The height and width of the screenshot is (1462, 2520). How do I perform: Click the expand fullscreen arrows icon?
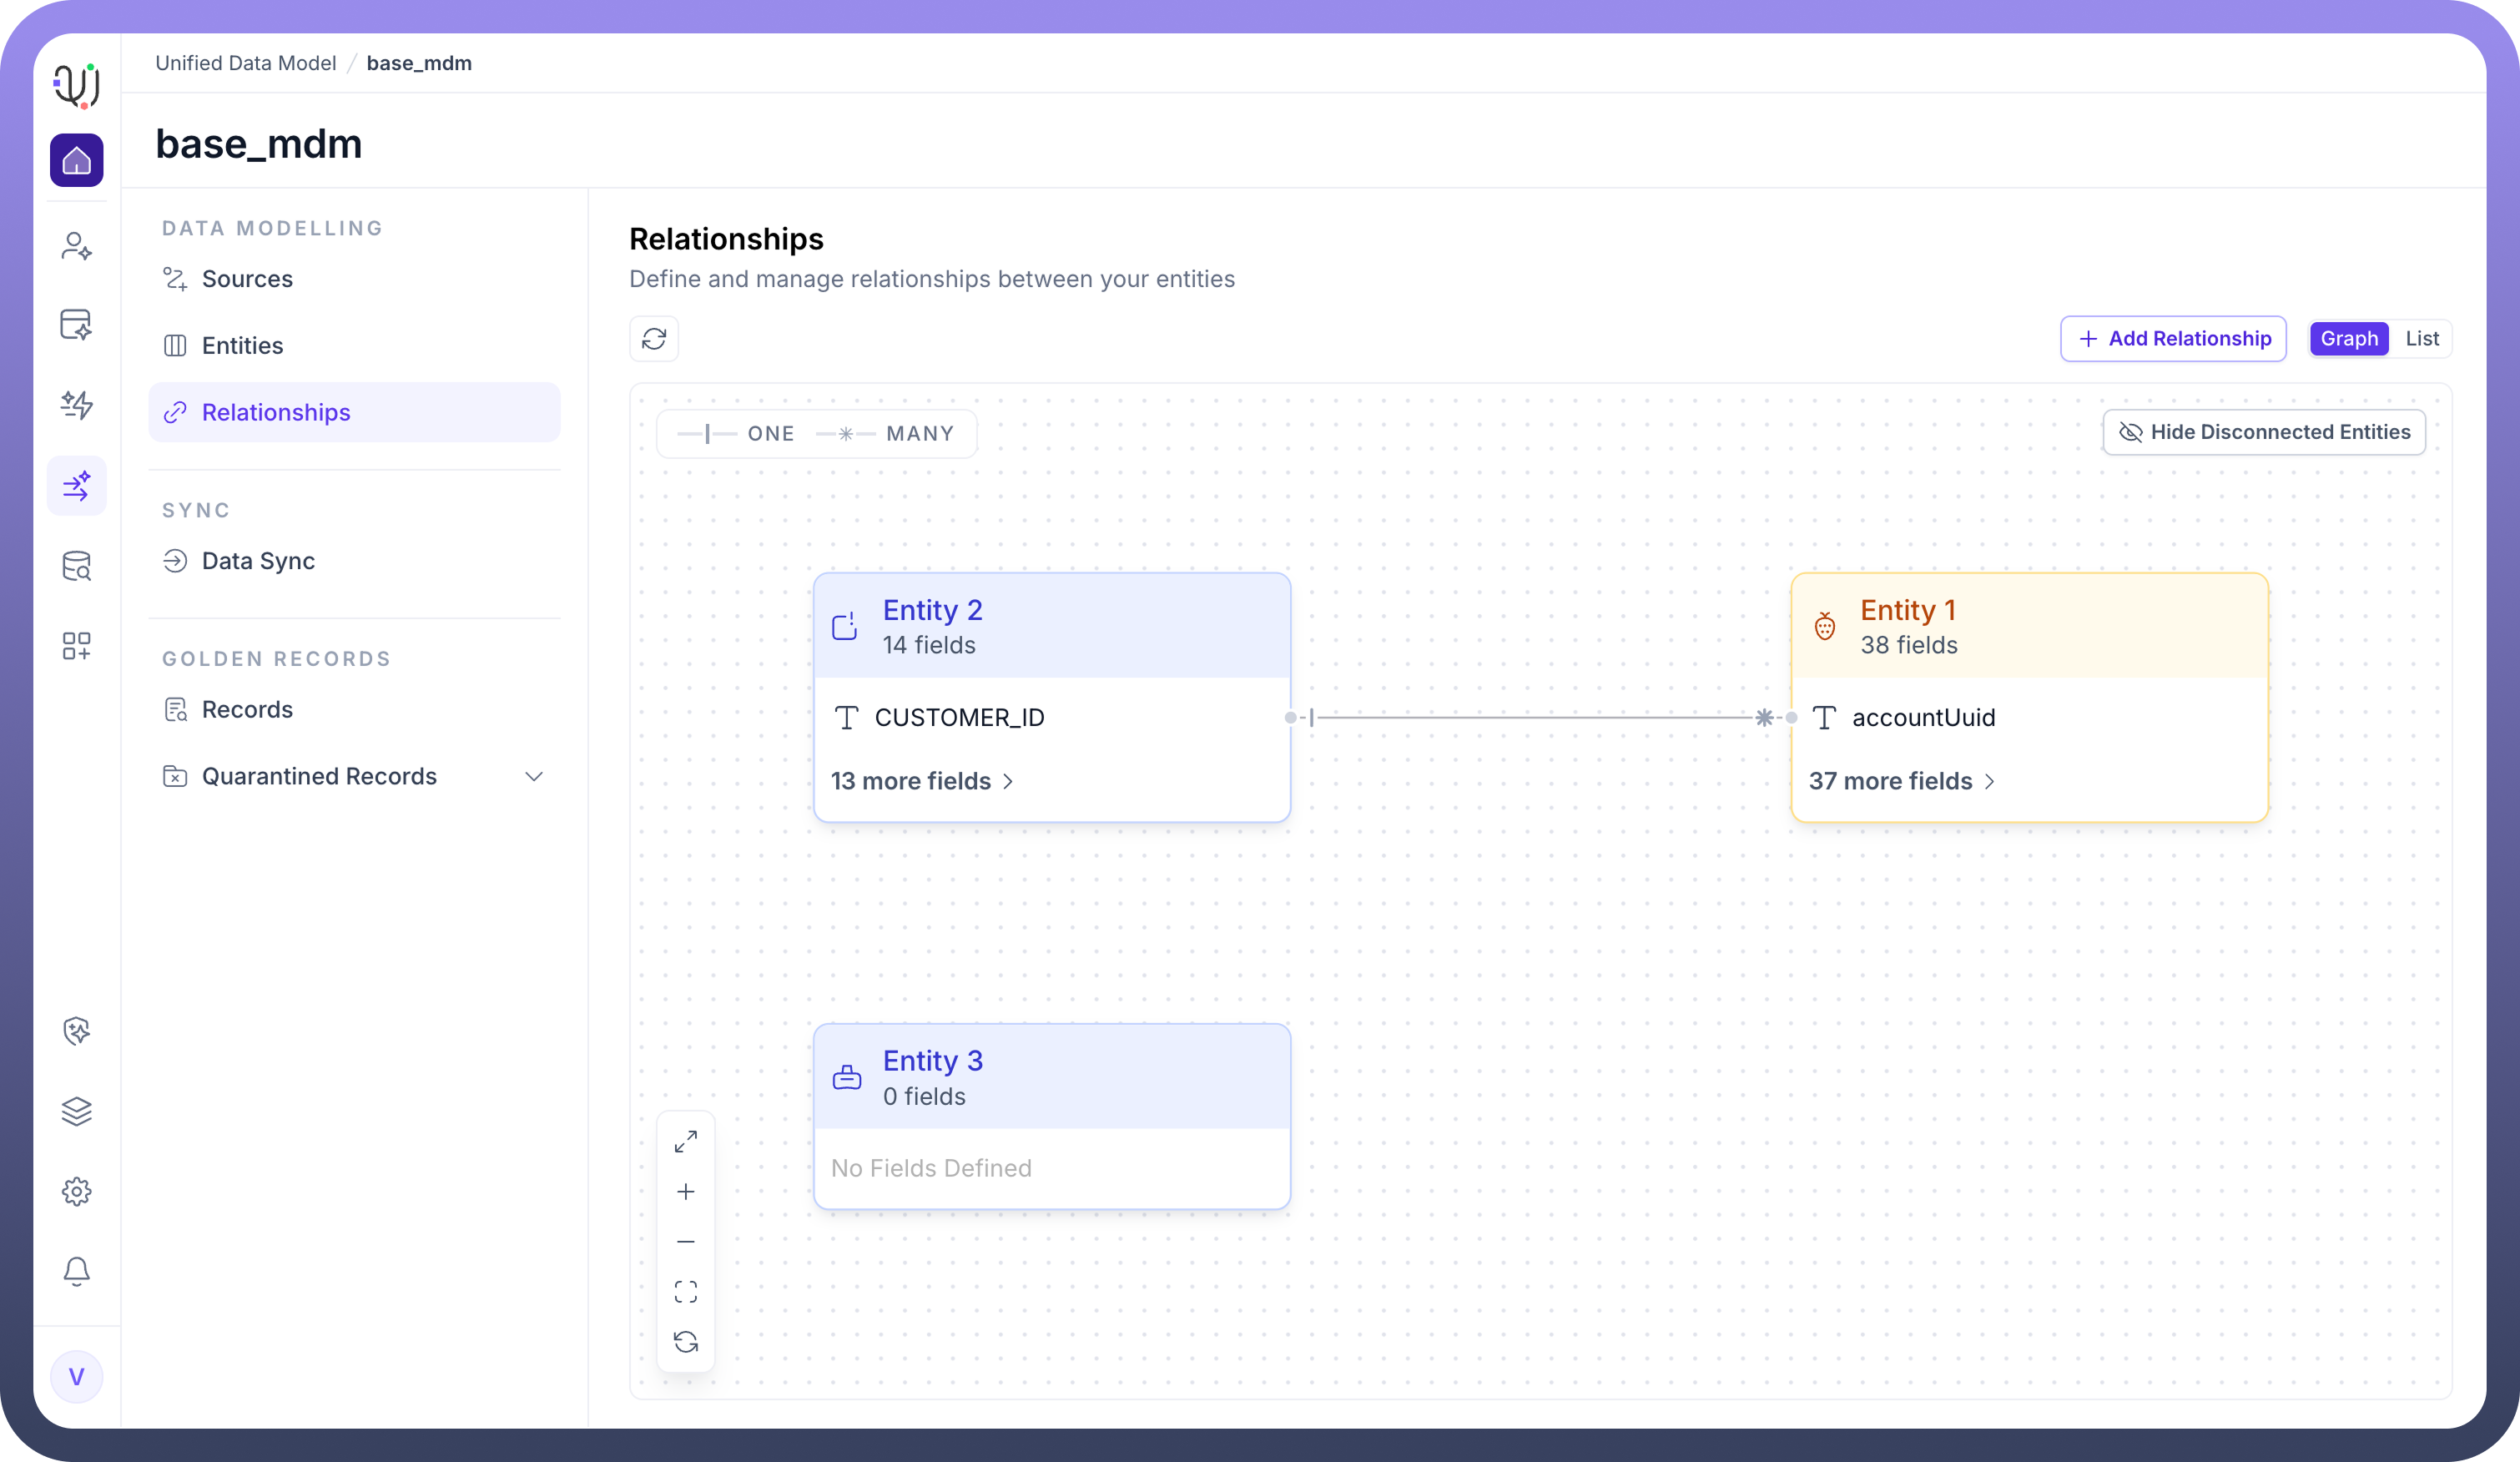[x=686, y=1141]
